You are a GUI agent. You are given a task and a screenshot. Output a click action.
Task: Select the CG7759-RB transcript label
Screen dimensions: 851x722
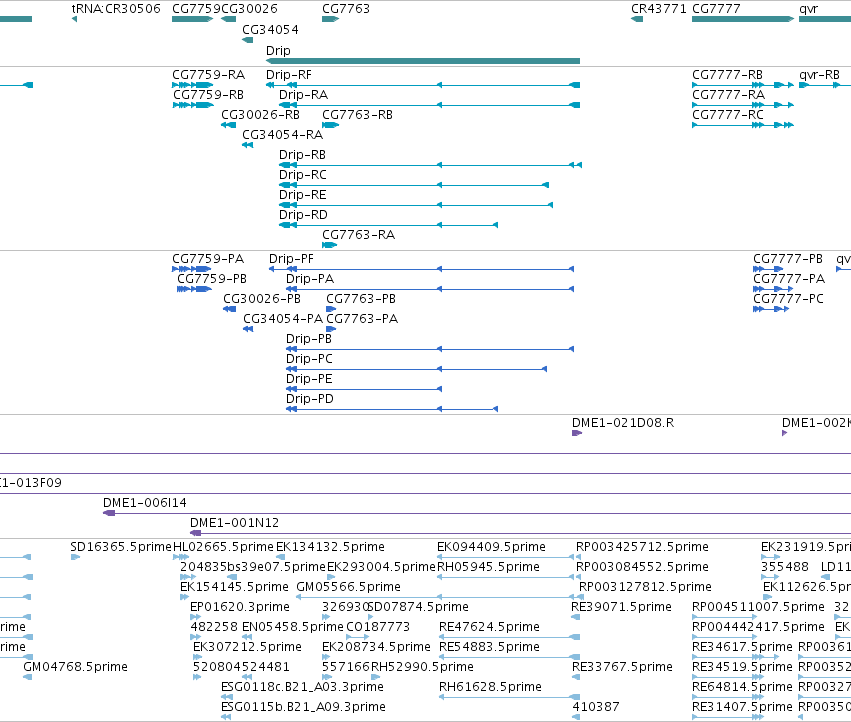click(208, 95)
